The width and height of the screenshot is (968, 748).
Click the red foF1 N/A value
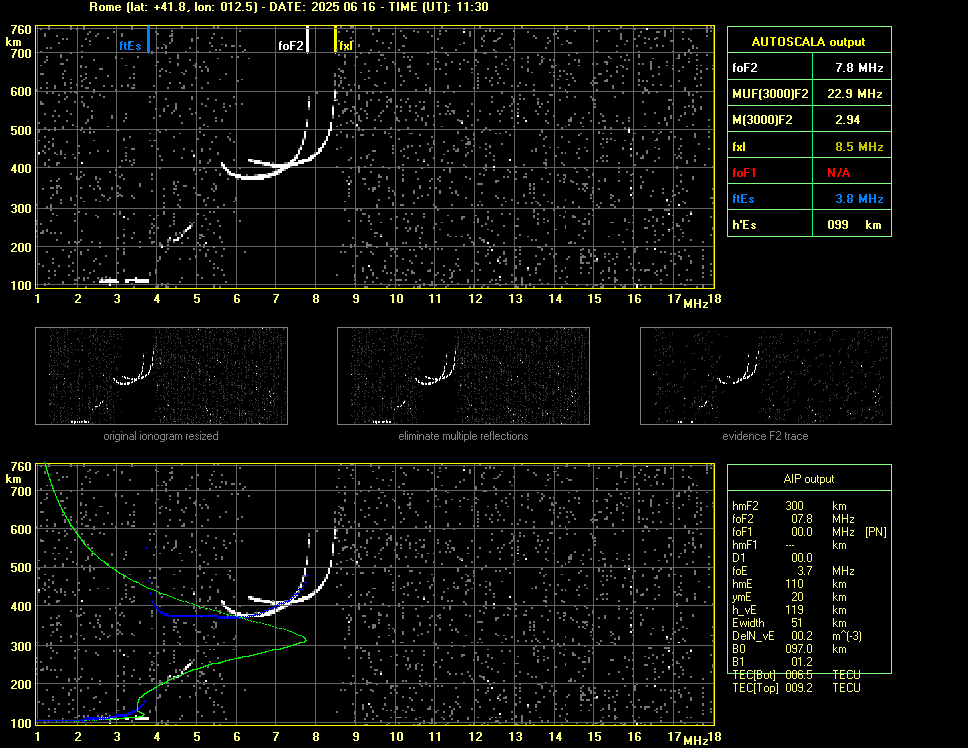click(x=838, y=173)
